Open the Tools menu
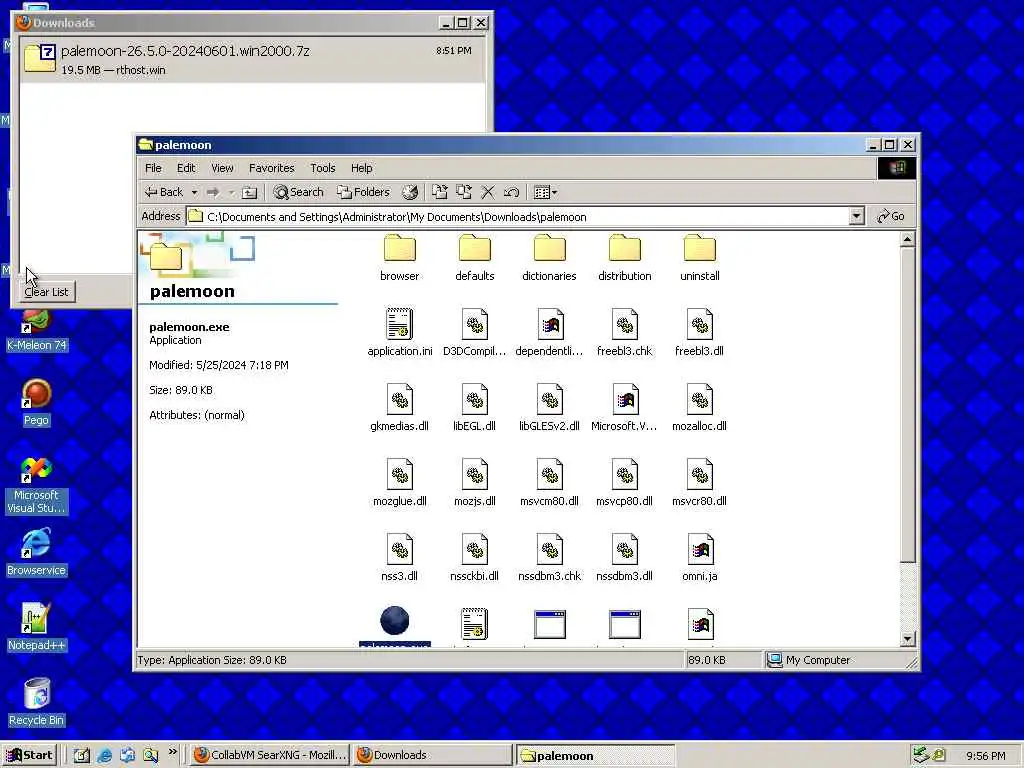Screen dimensions: 1024x768 click(x=323, y=168)
